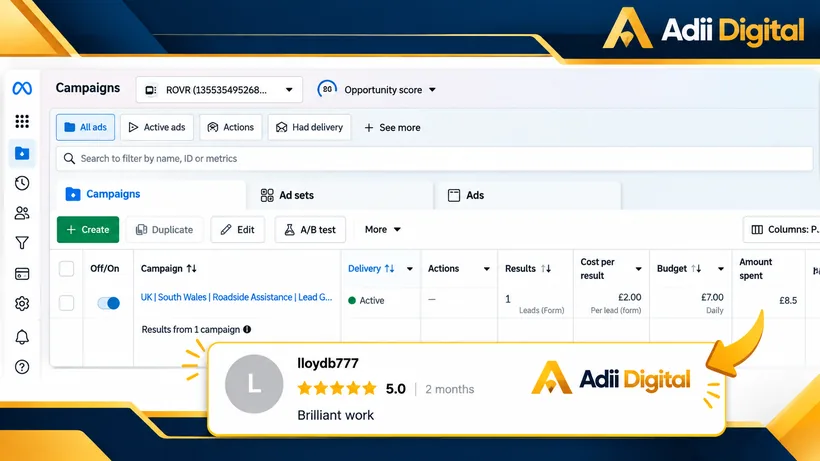Click the 1 Leads (Form) results cell
820x461 pixels.
coord(535,303)
